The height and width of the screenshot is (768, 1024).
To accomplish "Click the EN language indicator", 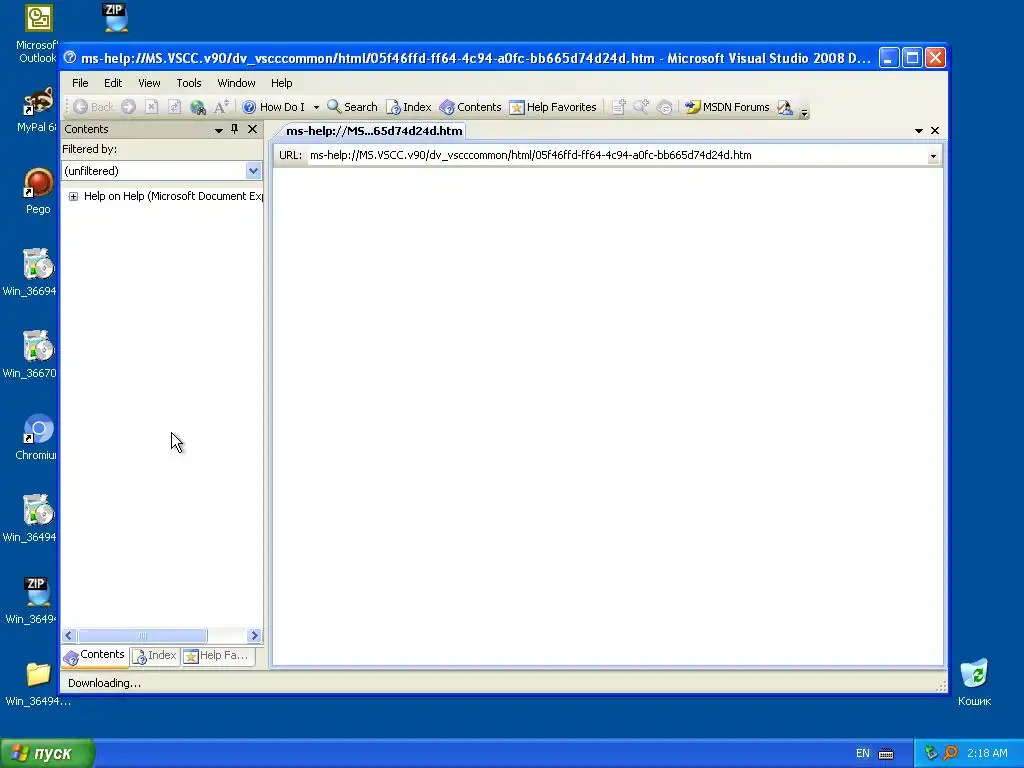I will [863, 754].
